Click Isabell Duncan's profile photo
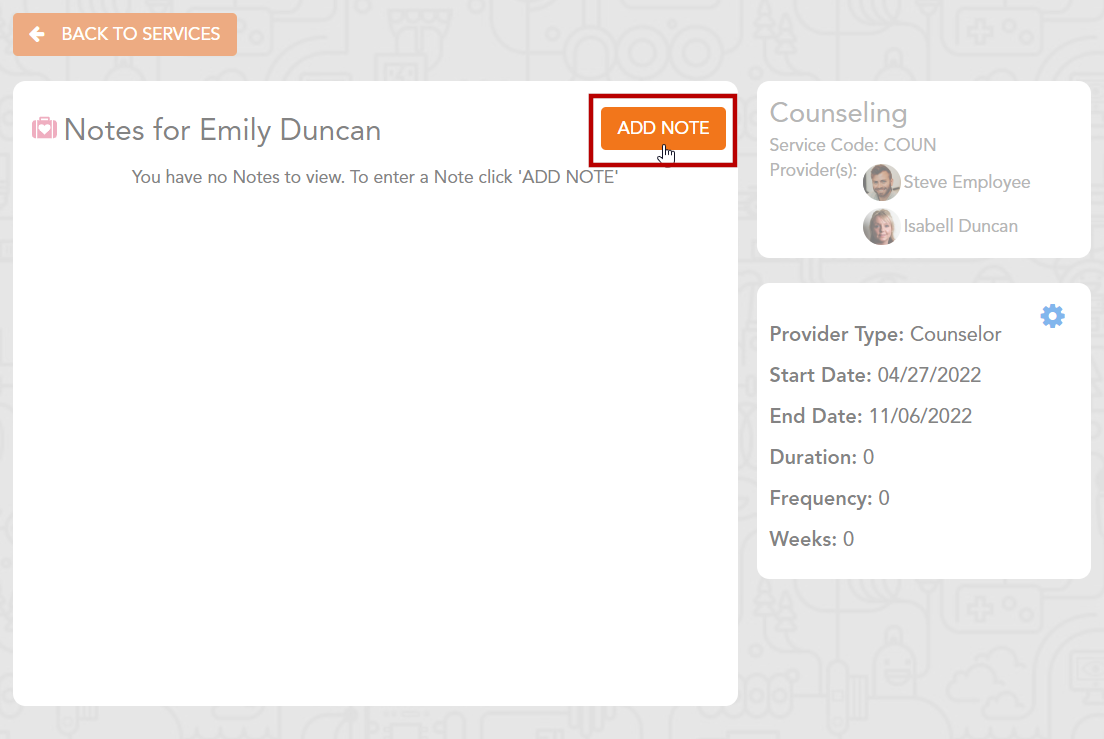 coord(881,226)
